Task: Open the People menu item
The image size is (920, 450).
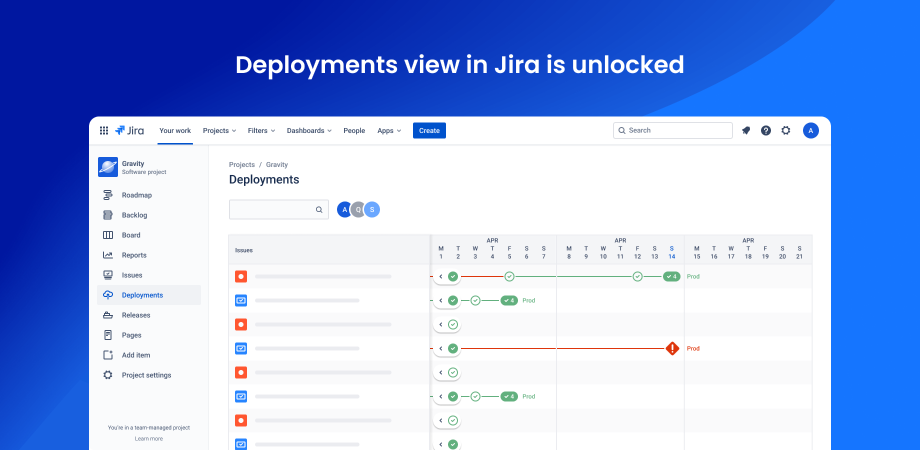Action: click(354, 130)
